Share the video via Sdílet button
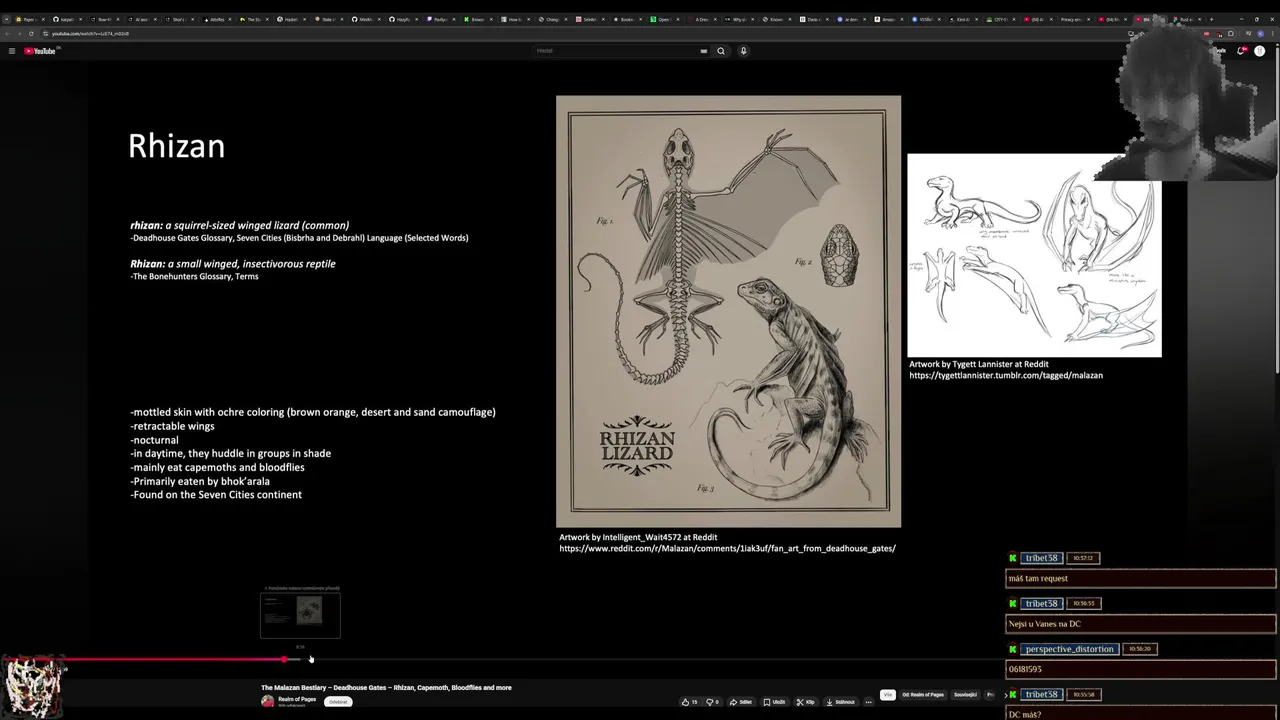 coord(741,702)
